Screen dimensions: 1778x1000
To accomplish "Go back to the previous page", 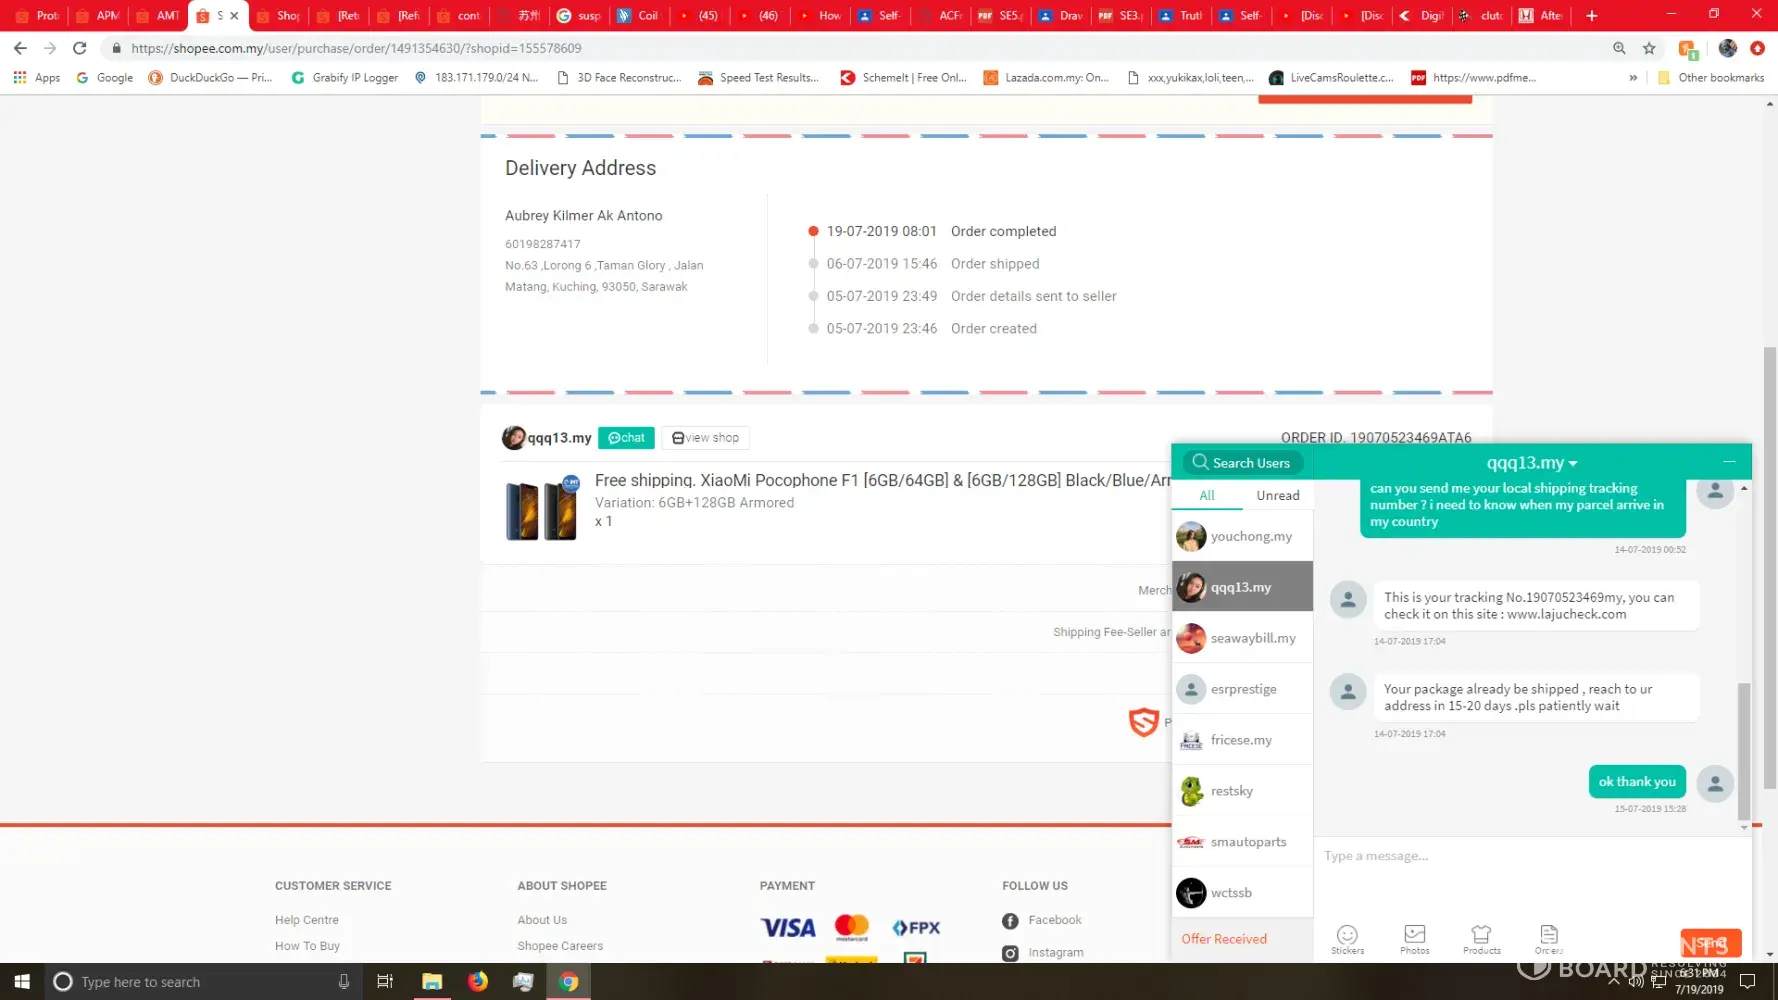I will [20, 48].
